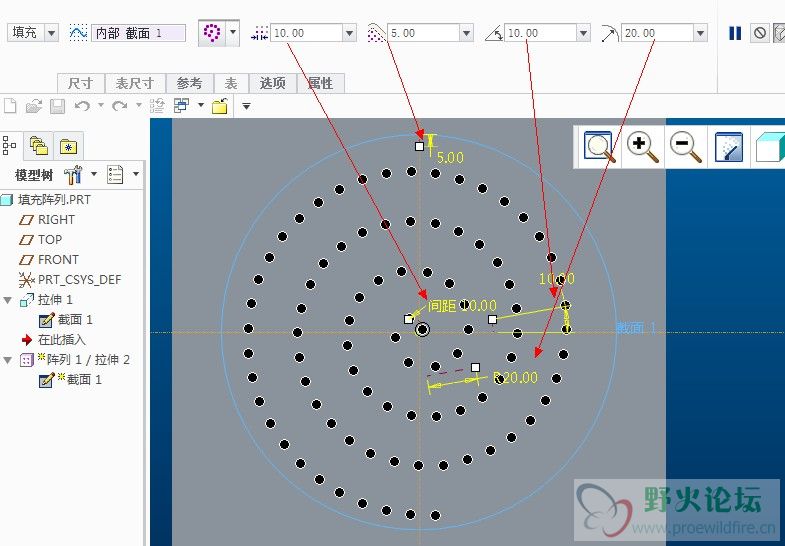Click the Save disk icon
The width and height of the screenshot is (785, 546).
pos(57,106)
